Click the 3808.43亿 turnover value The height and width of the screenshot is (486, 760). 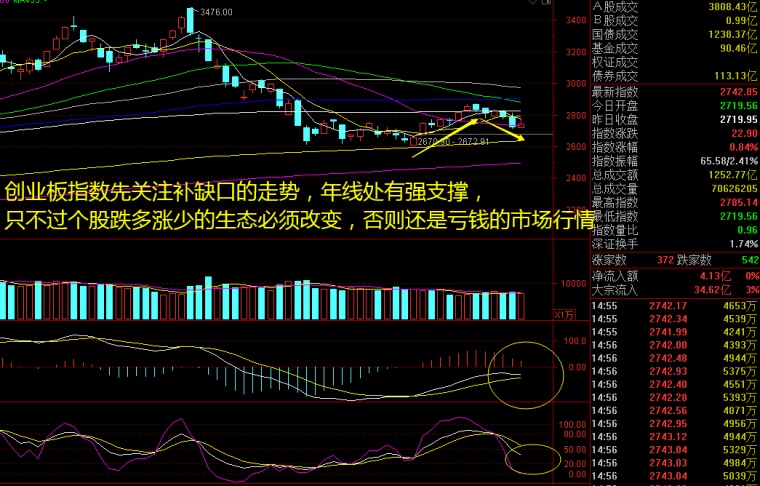[x=733, y=7]
